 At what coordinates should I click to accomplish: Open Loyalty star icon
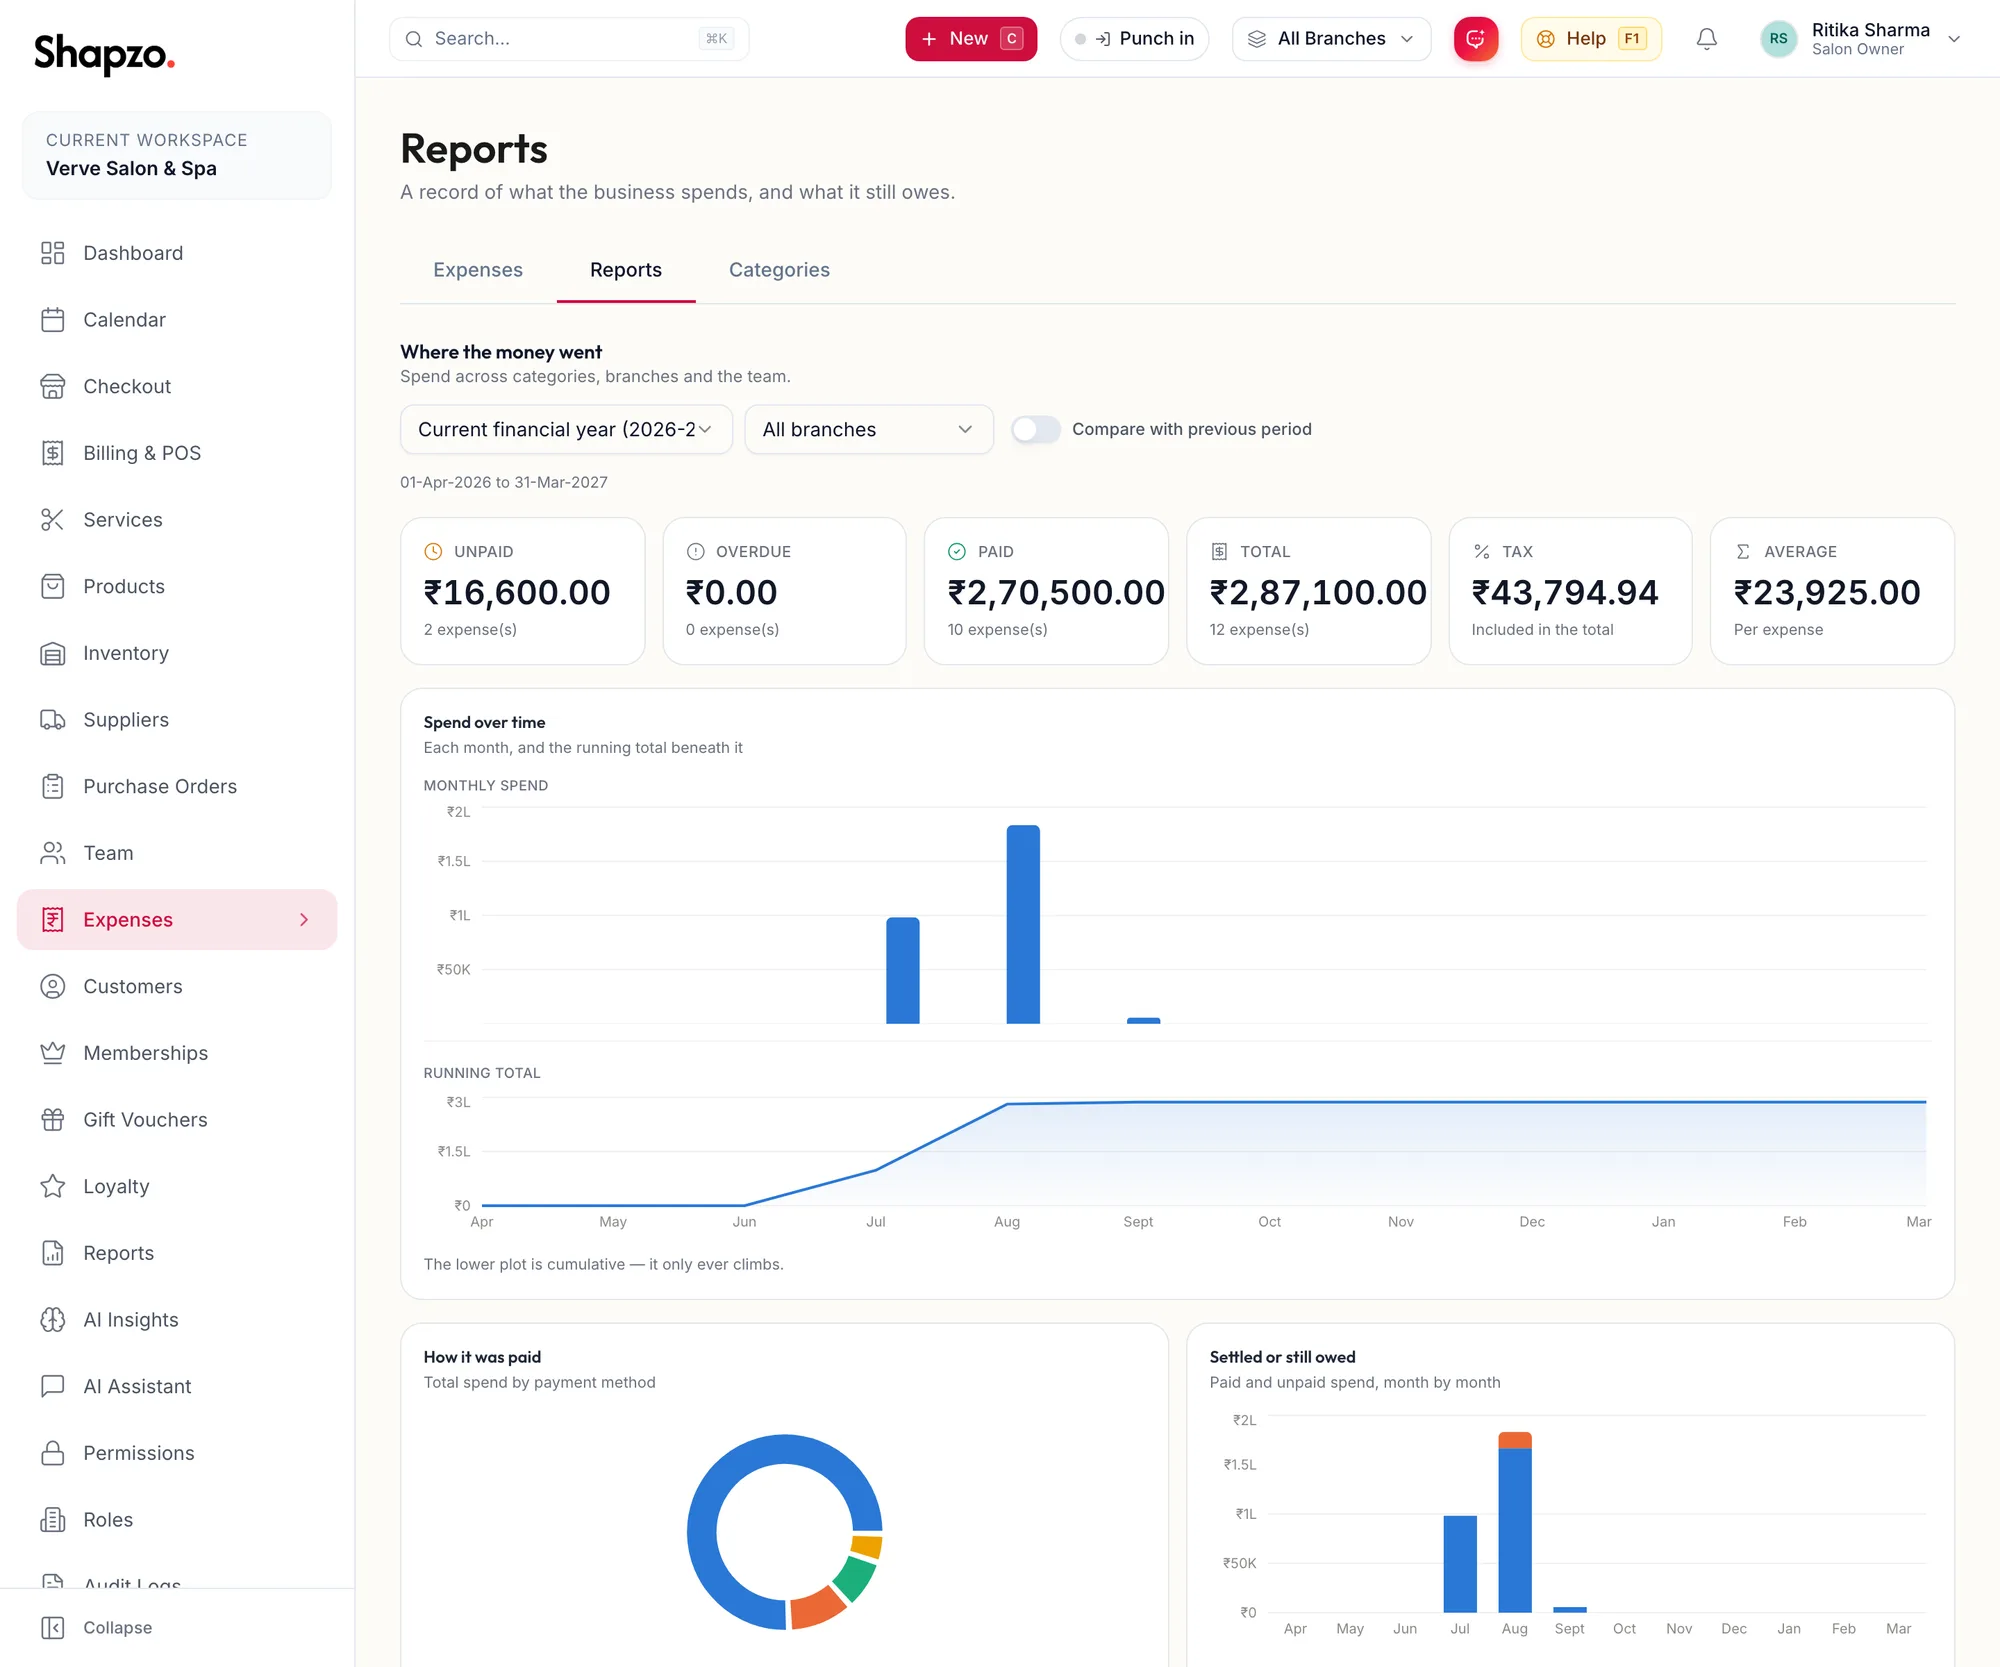[52, 1186]
